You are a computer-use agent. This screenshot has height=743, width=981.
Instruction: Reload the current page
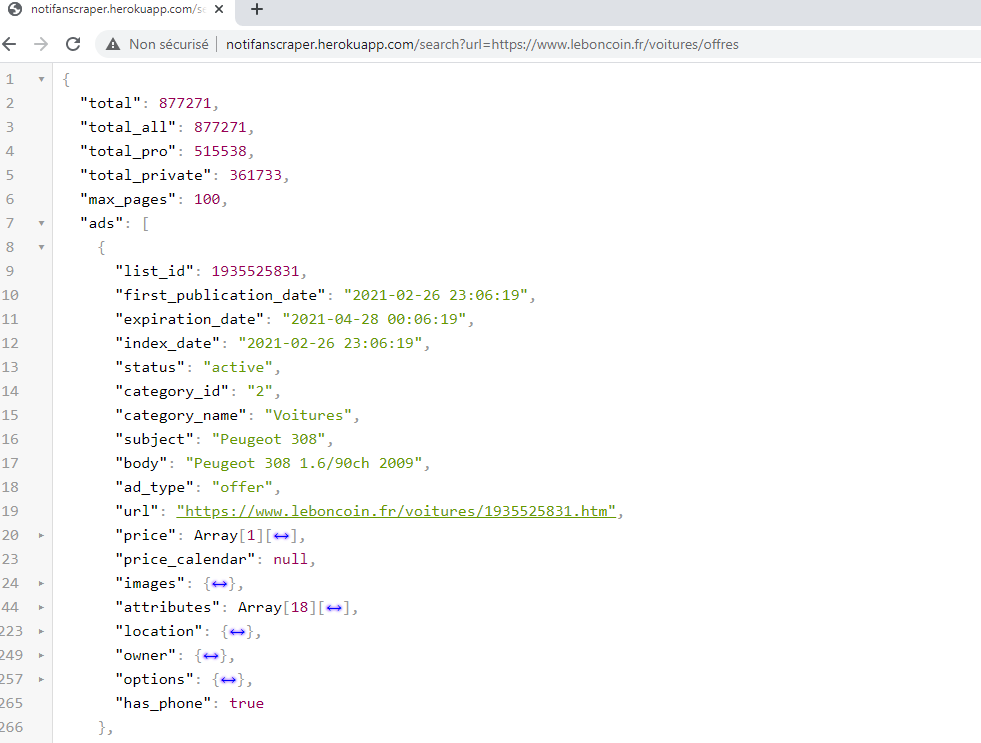[x=73, y=44]
